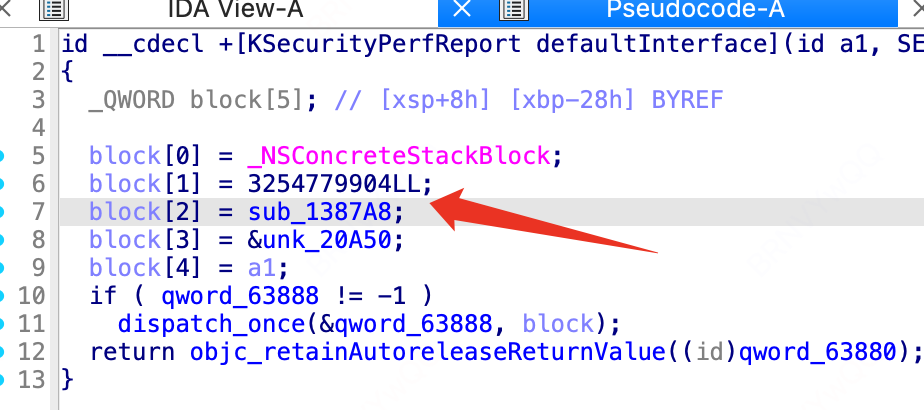Click the _NSConcreteStackBlock symbol

(399, 156)
